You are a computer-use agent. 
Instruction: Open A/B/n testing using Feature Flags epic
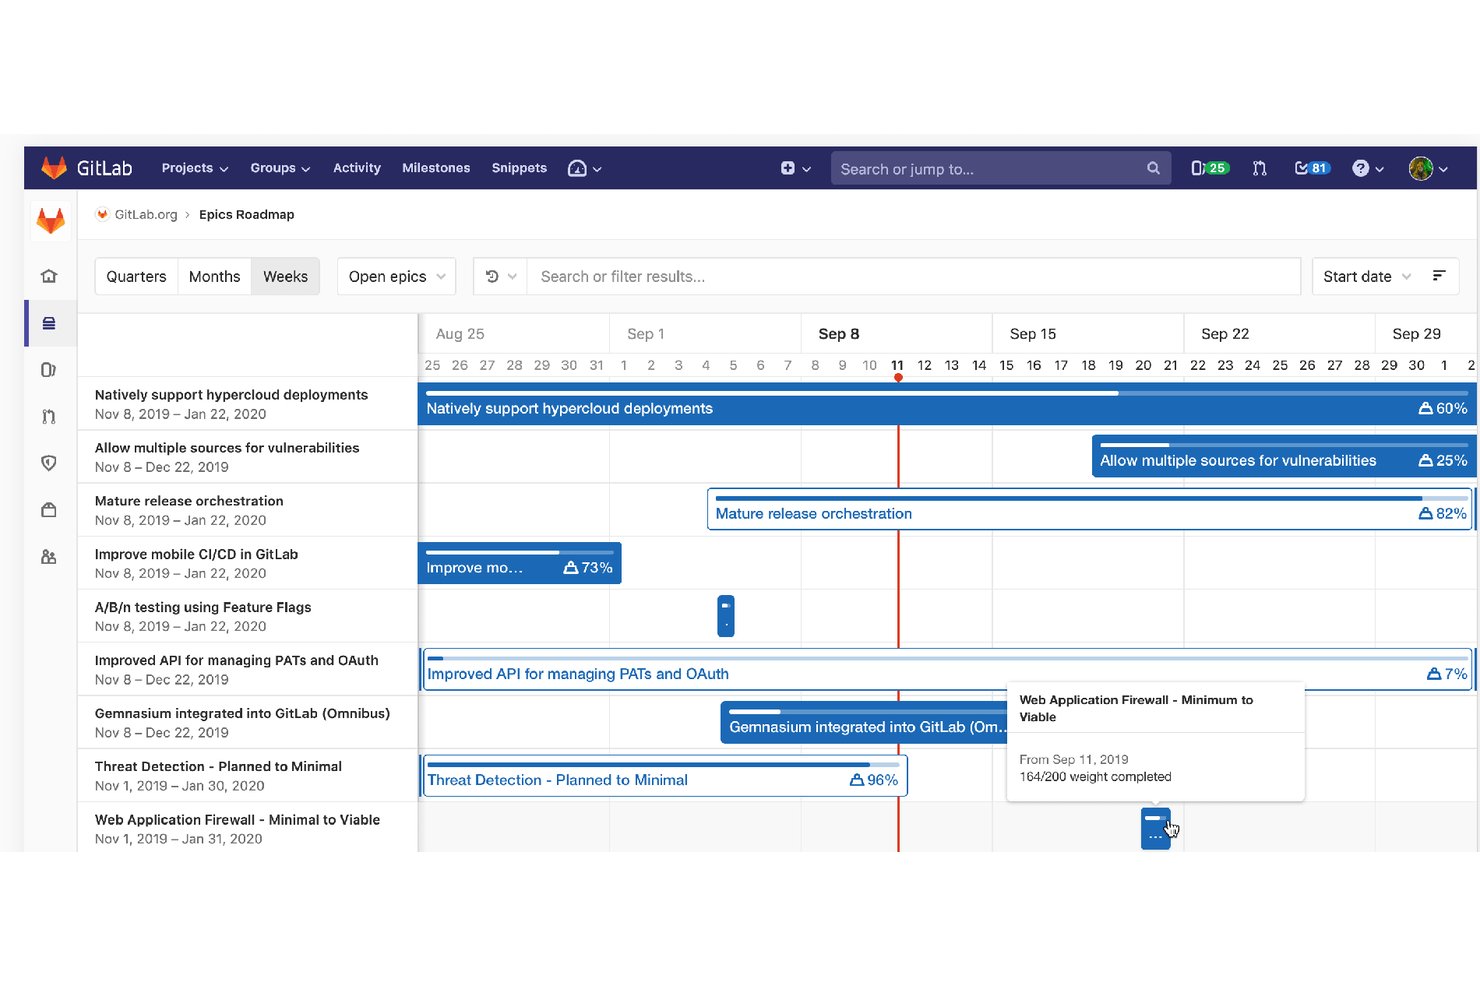coord(203,607)
